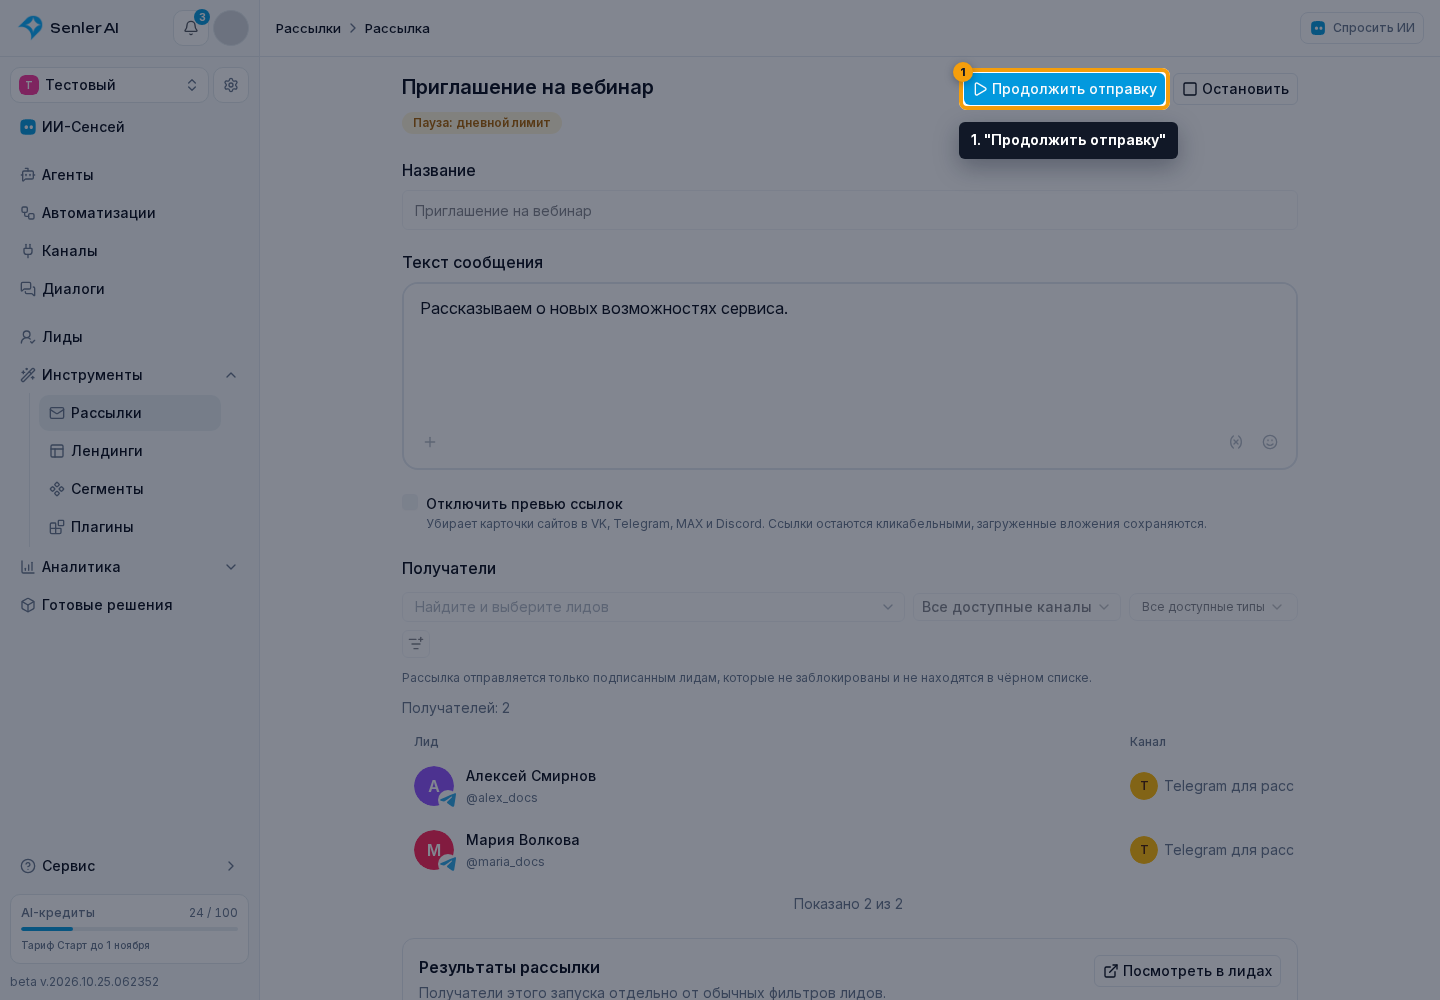Click the Senler AI logo
This screenshot has width=1440, height=1000.
69,28
